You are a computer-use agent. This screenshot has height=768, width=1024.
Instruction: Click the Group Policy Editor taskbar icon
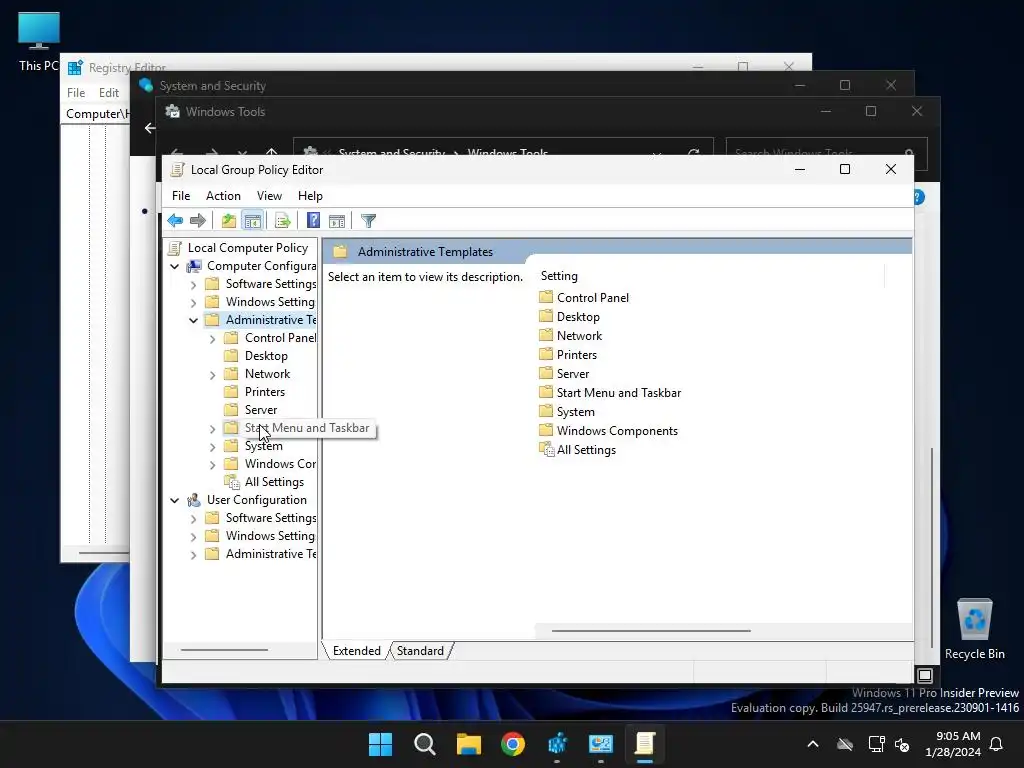645,744
